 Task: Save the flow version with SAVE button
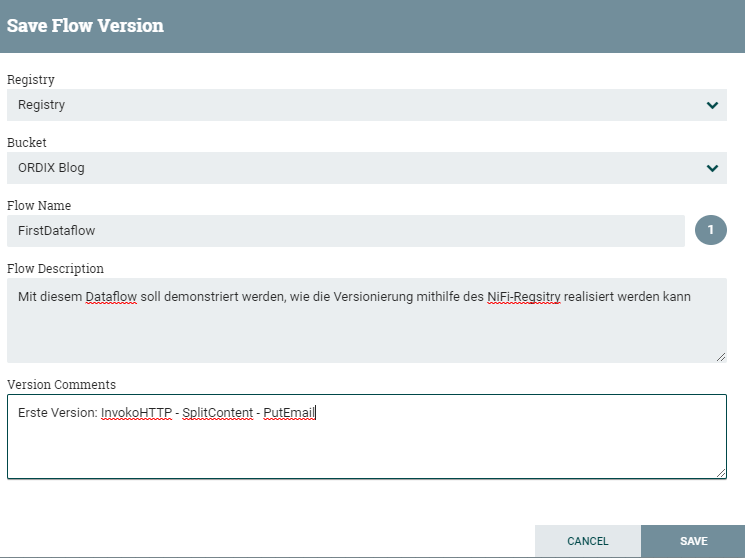pyautogui.click(x=693, y=541)
